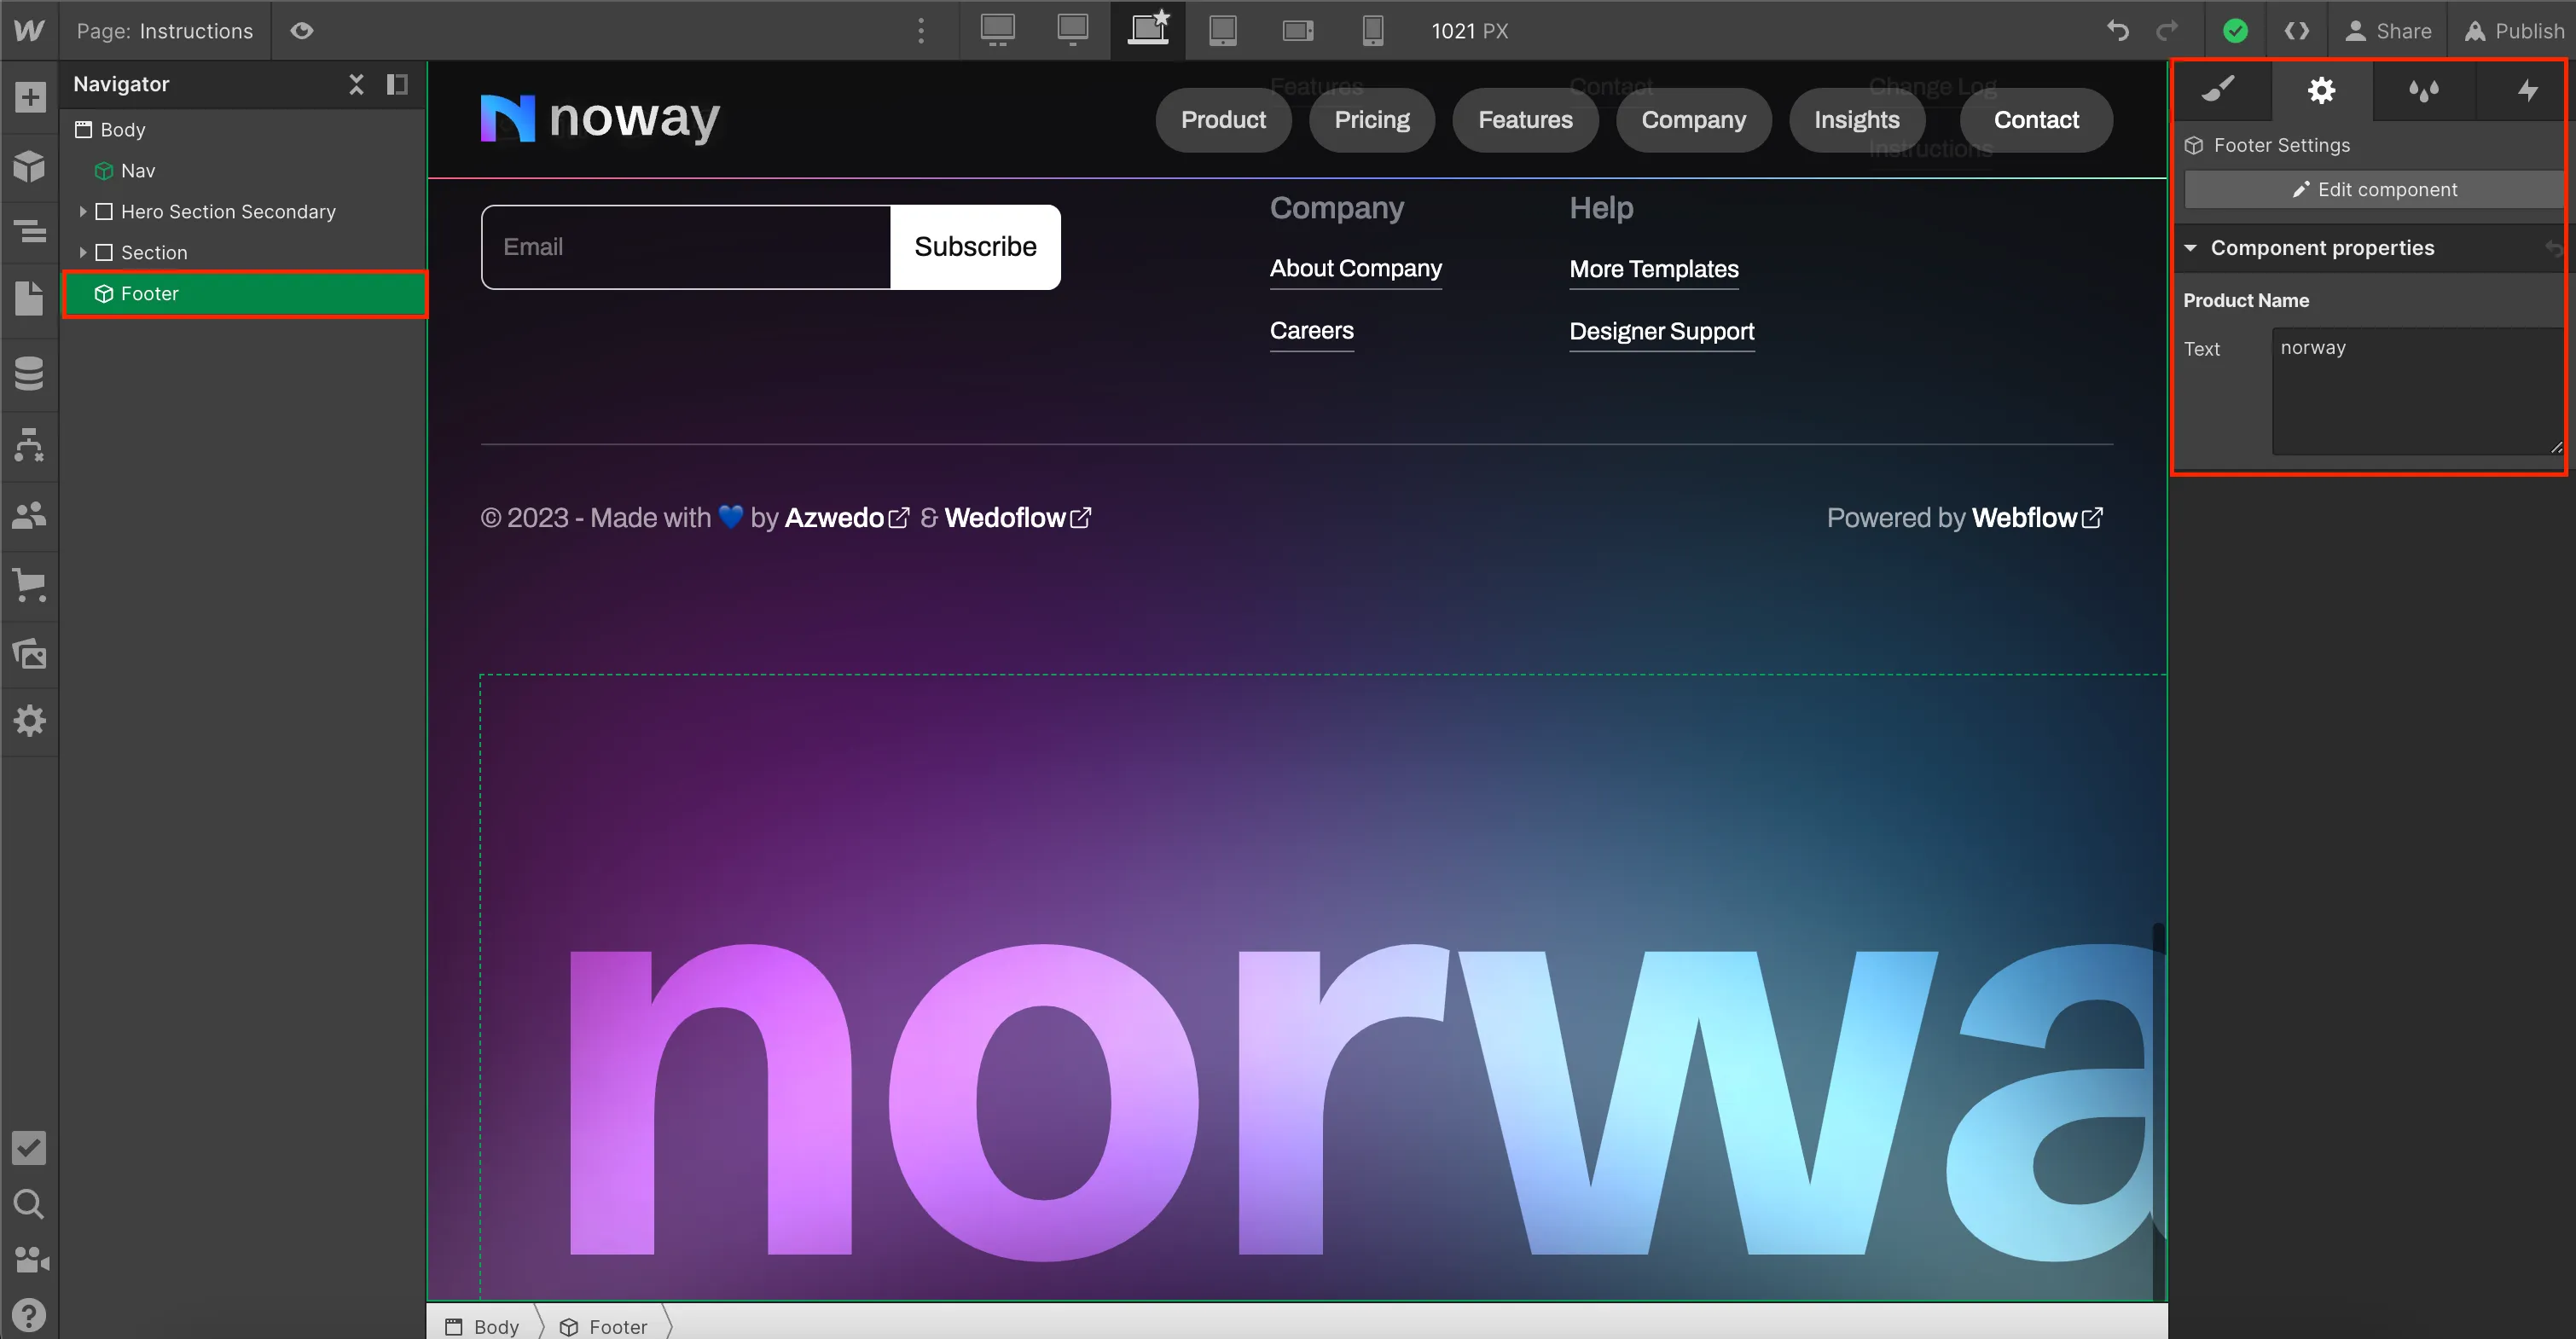The width and height of the screenshot is (2576, 1339).
Task: Switch to mobile landscape breakpoint
Action: tap(1297, 31)
